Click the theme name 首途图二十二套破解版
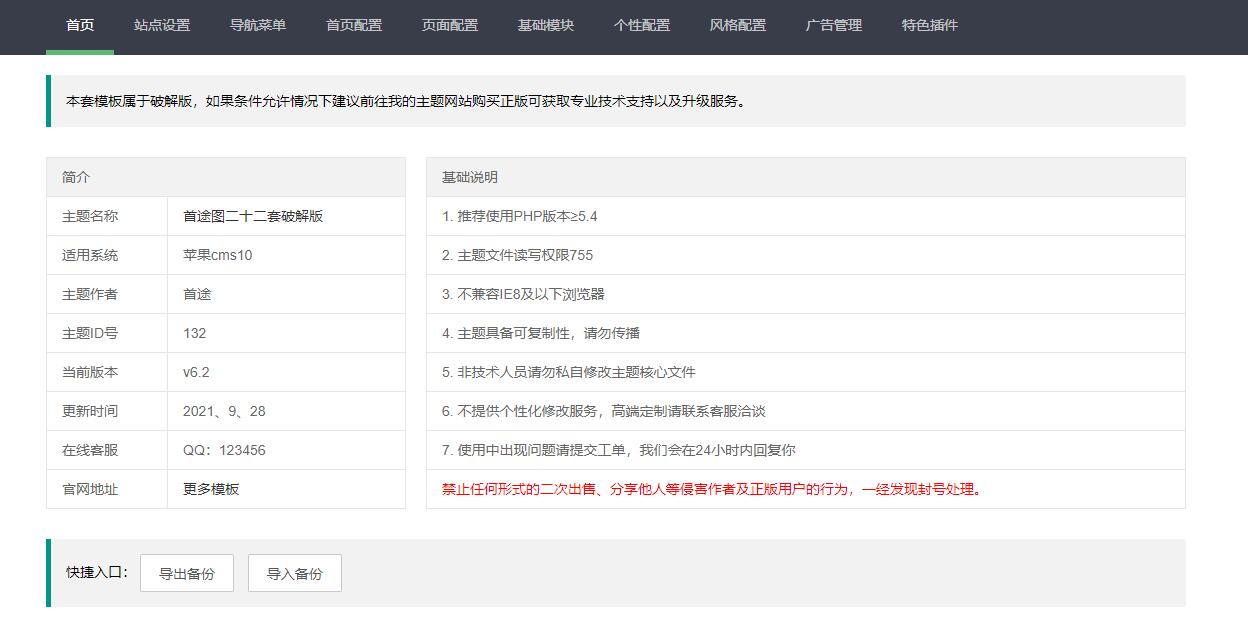This screenshot has width=1248, height=627. (253, 216)
